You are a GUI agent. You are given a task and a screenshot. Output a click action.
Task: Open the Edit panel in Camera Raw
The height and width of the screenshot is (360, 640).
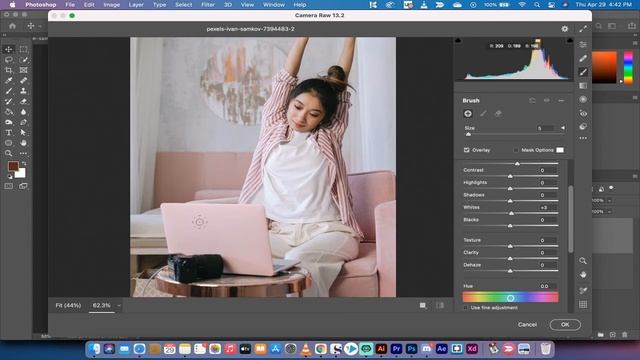pos(583,44)
